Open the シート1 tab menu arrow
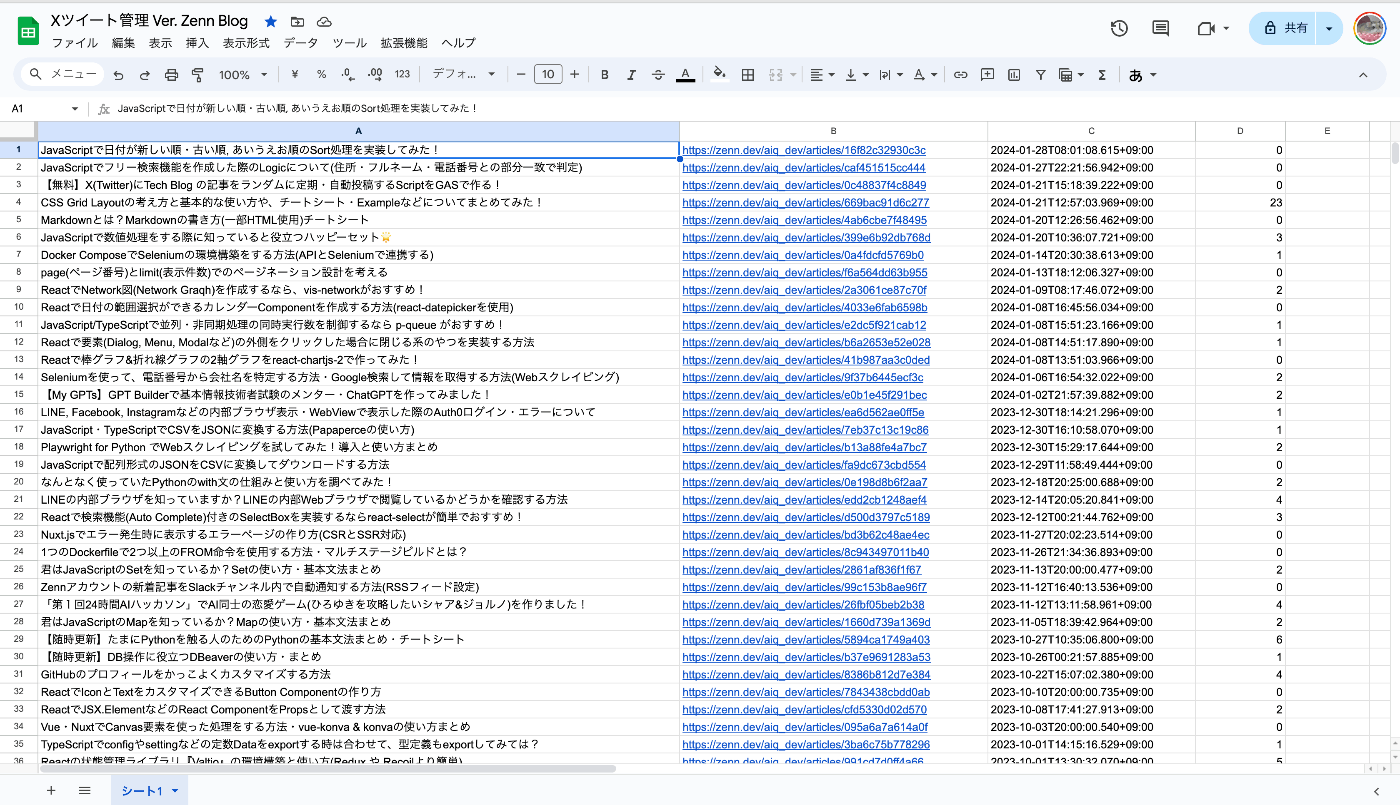Screen dimensions: 1400x805 click(176, 791)
